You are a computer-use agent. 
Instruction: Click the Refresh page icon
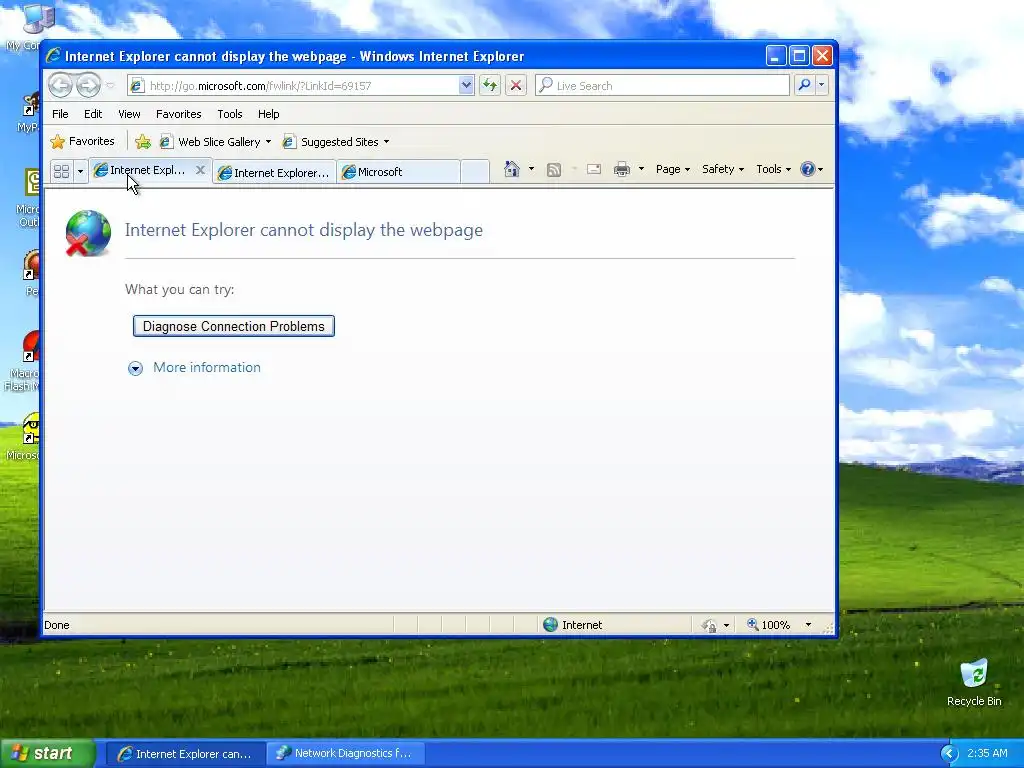pyautogui.click(x=490, y=85)
